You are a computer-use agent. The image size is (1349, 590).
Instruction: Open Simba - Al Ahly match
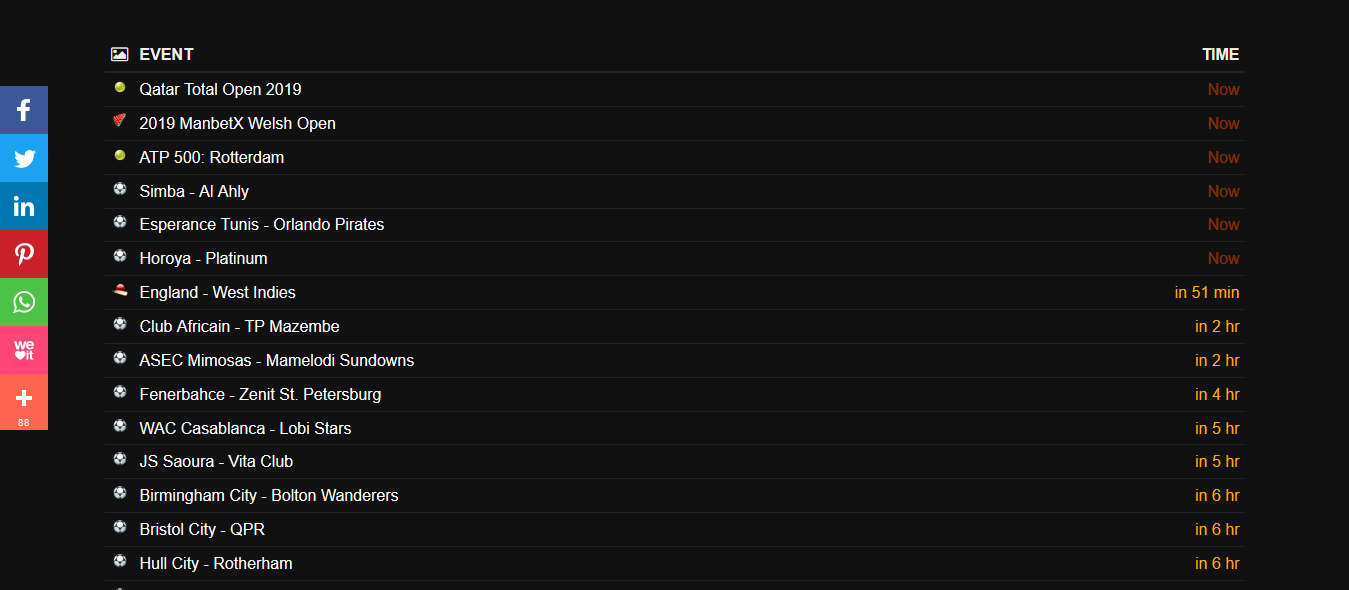[x=194, y=192]
